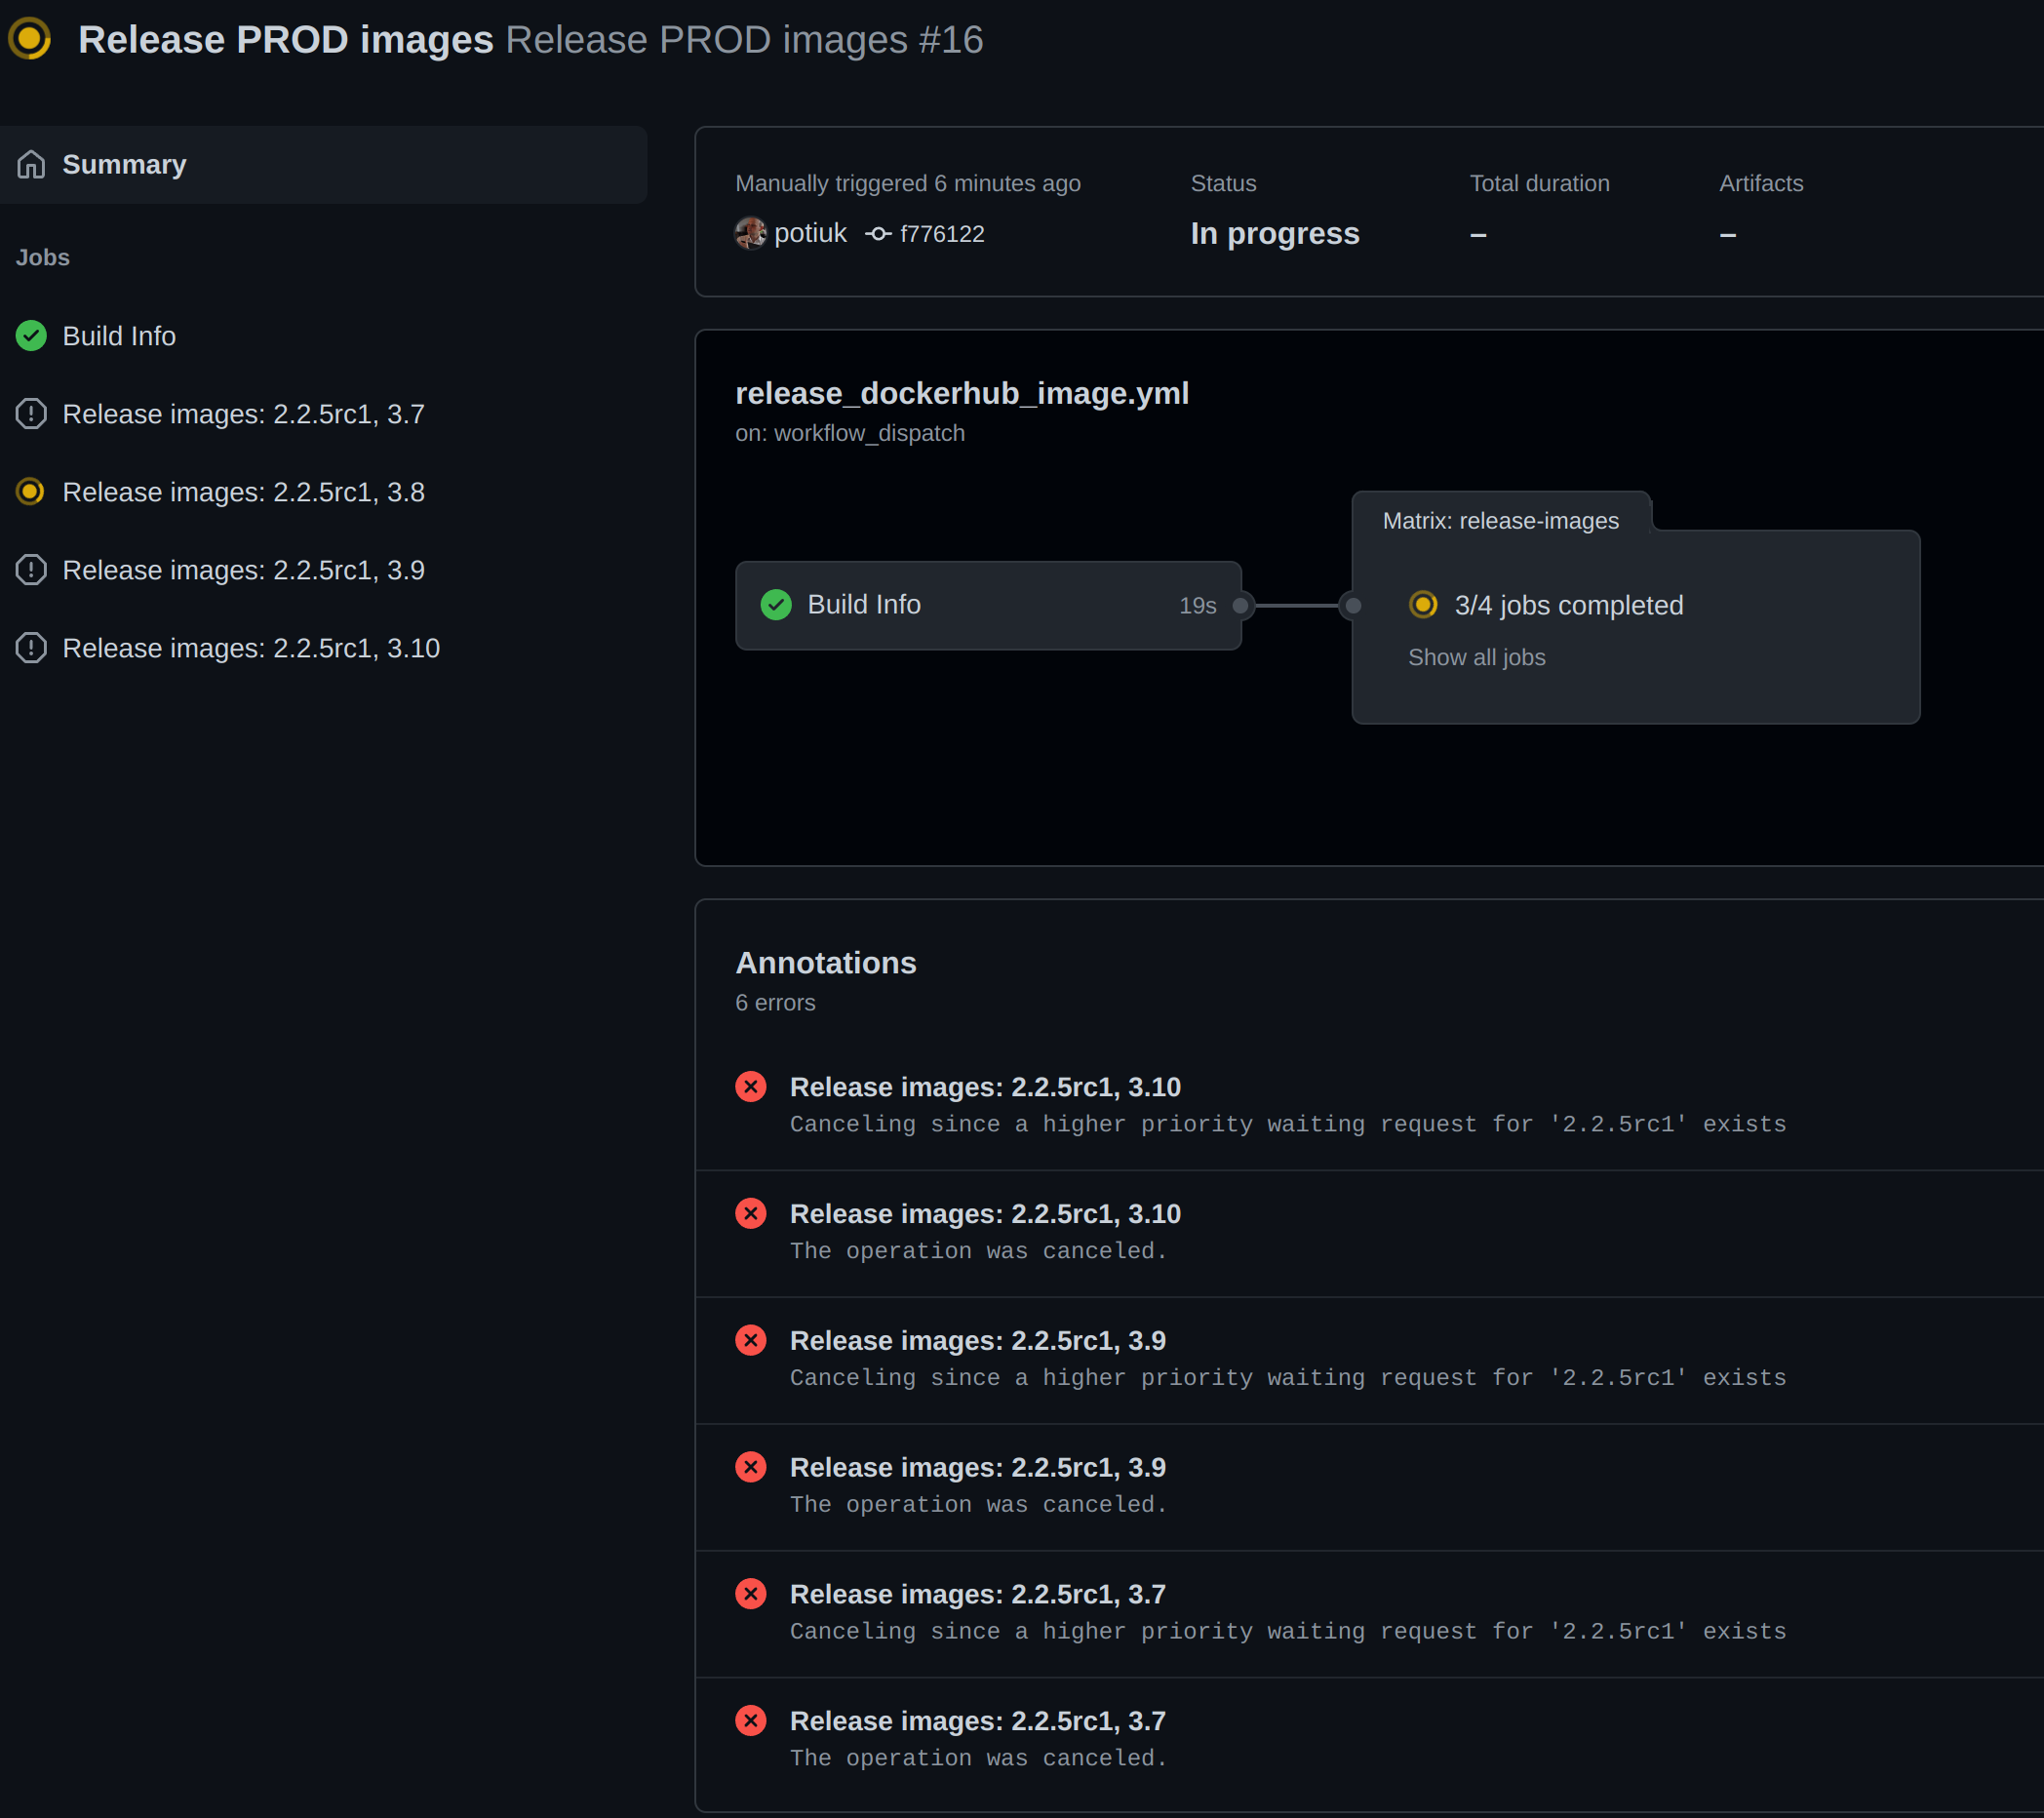
Task: Open Release images: 2.2.5rc1, 3.10 job
Action: click(251, 648)
